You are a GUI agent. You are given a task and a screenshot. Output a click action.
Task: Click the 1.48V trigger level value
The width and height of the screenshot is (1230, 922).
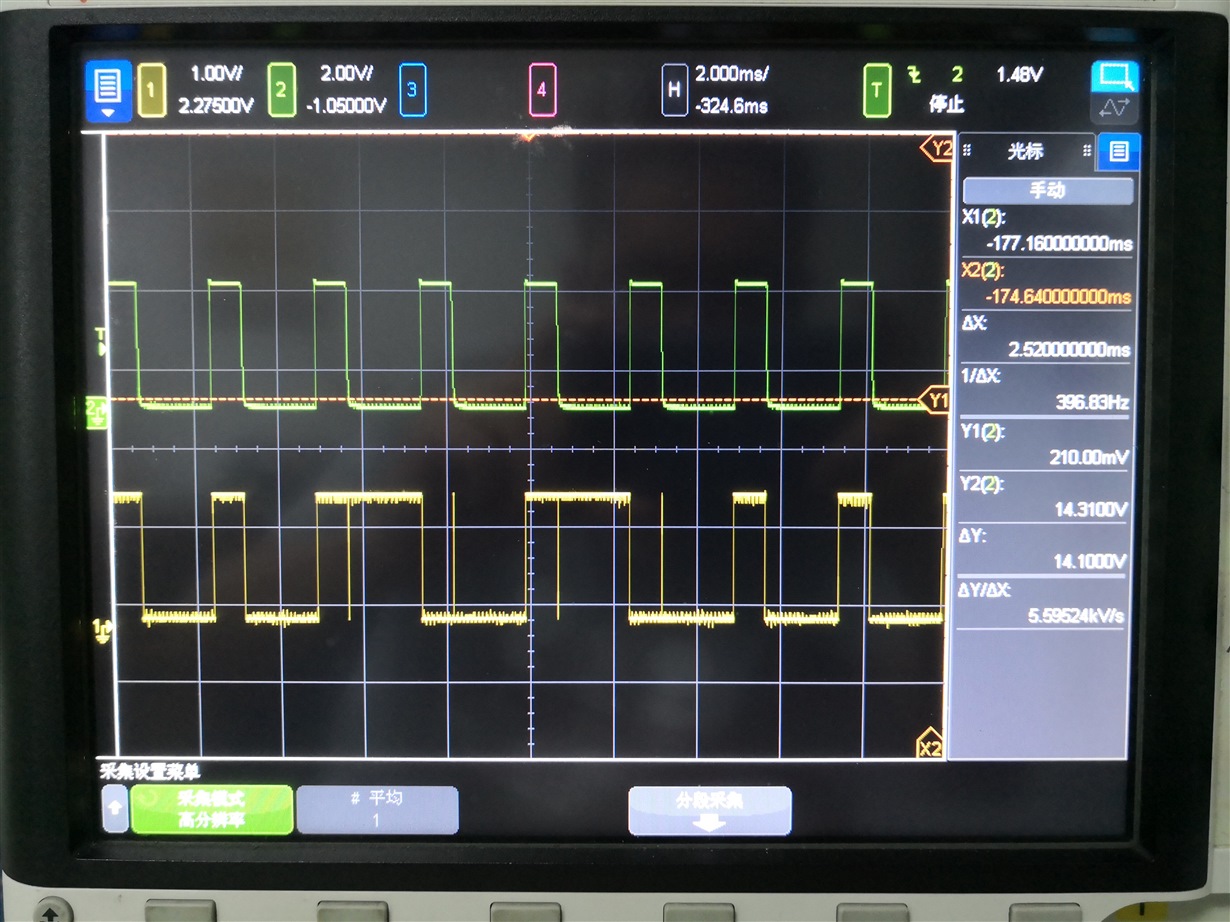[x=1020, y=74]
